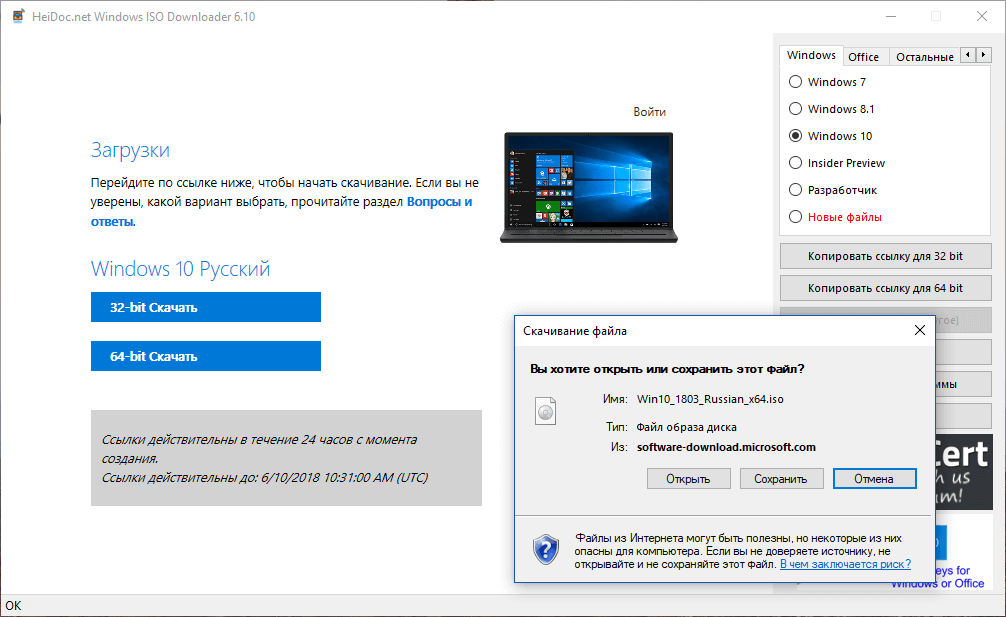This screenshot has height=617, width=1006.
Task: Select the Windows 7 radio button
Action: point(795,81)
